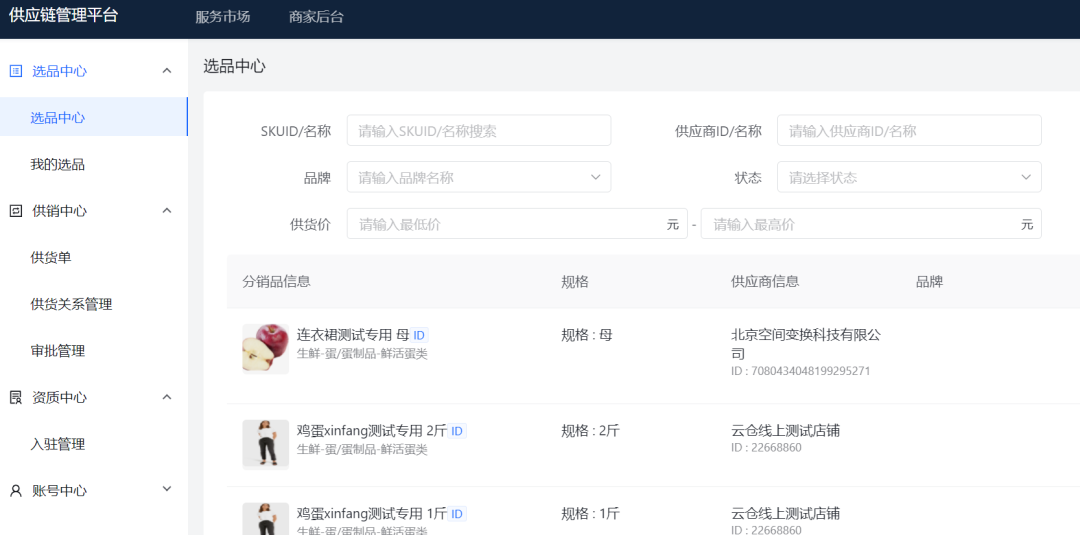Focus the 最高价 supply price field
The width and height of the screenshot is (1080, 535).
tap(871, 224)
